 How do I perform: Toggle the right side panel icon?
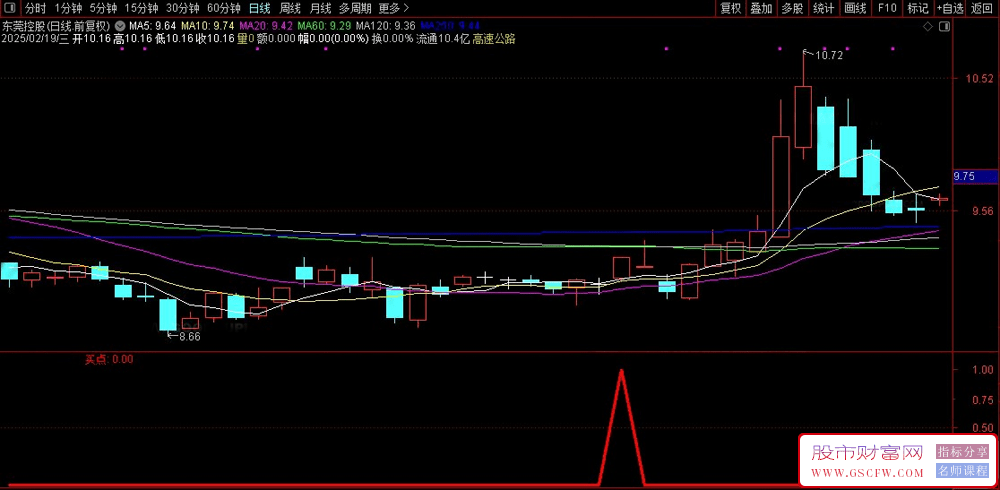point(944,26)
